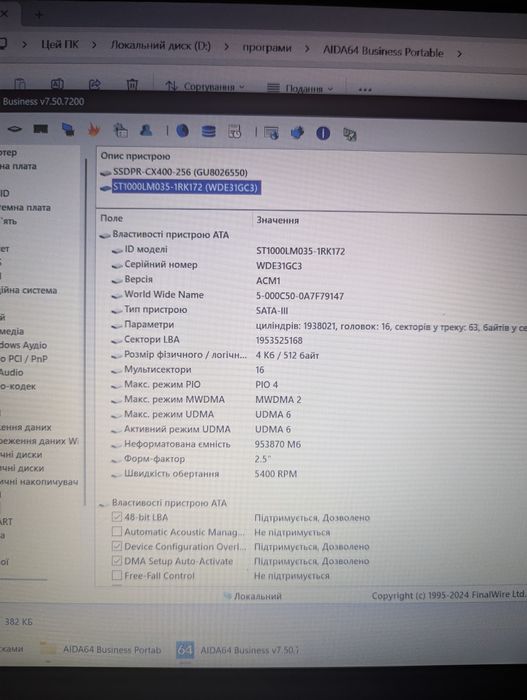Image resolution: width=527 pixels, height=700 pixels.
Task: Toggle the 48-bit LBA checkbox
Action: pyautogui.click(x=117, y=517)
